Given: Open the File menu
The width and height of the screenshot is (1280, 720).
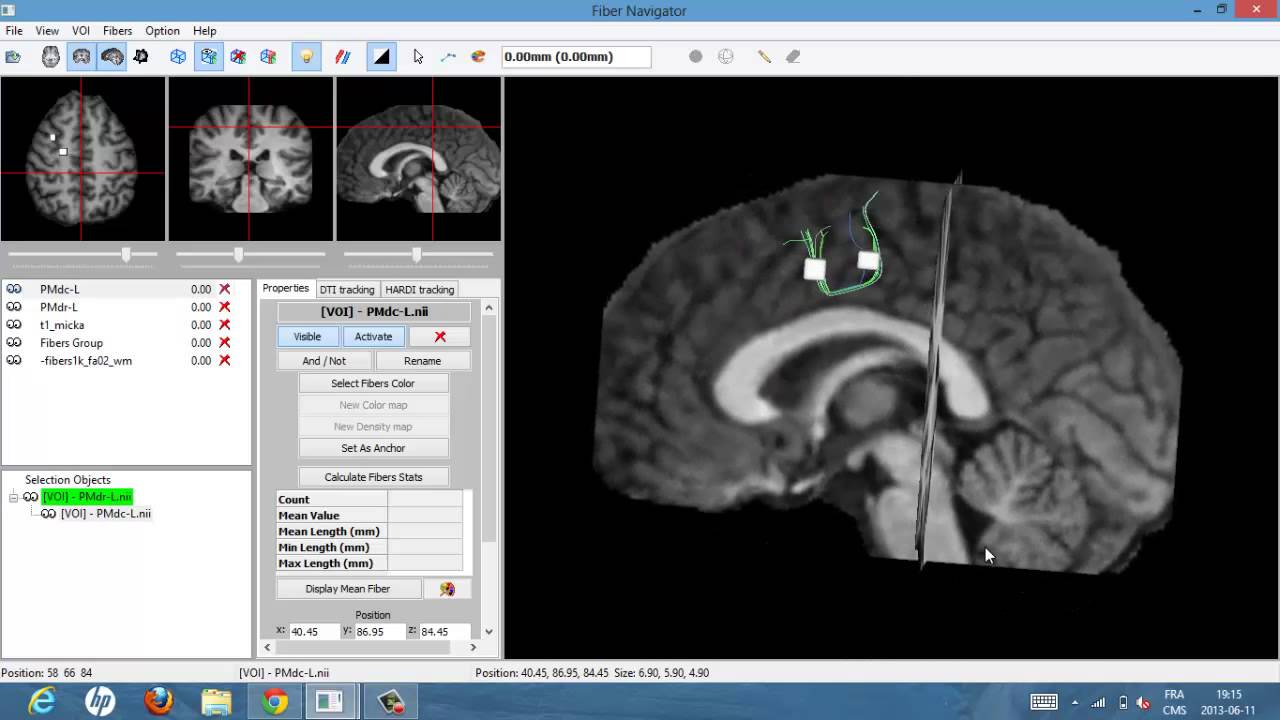Looking at the screenshot, I should (14, 31).
